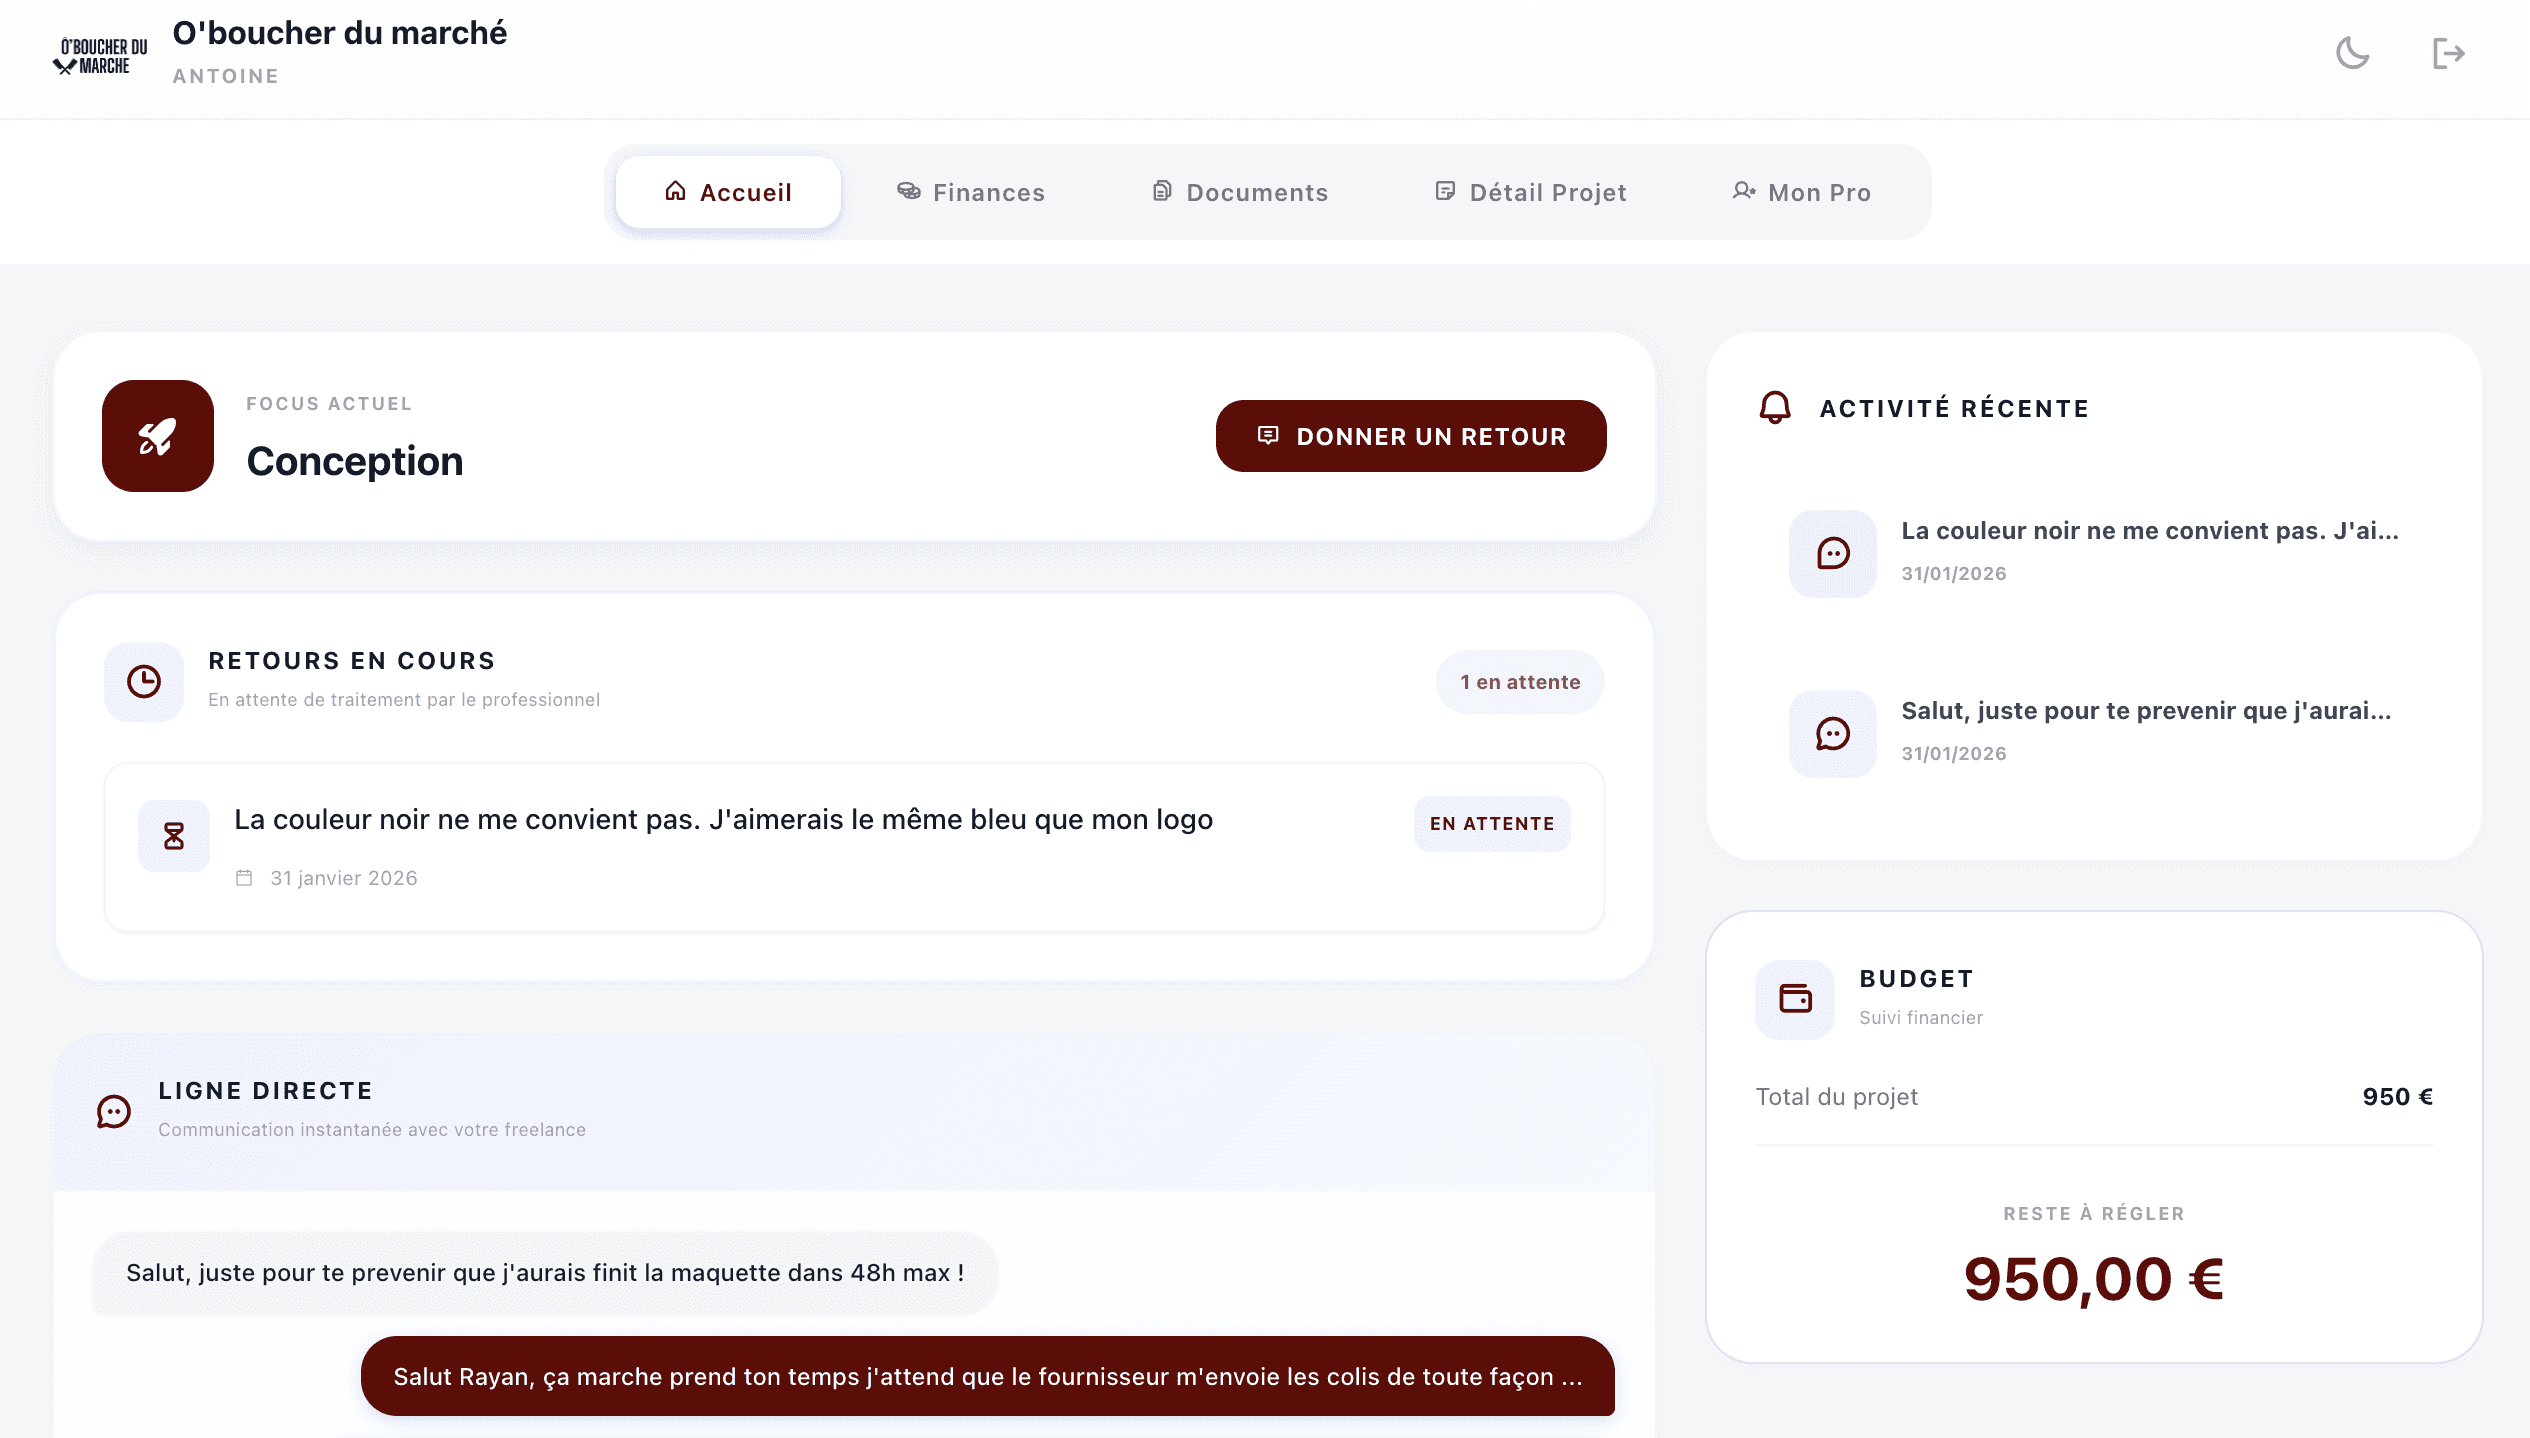Select the Mon Pro tab
Screen dimensions: 2530x1438
[x=1801, y=192]
